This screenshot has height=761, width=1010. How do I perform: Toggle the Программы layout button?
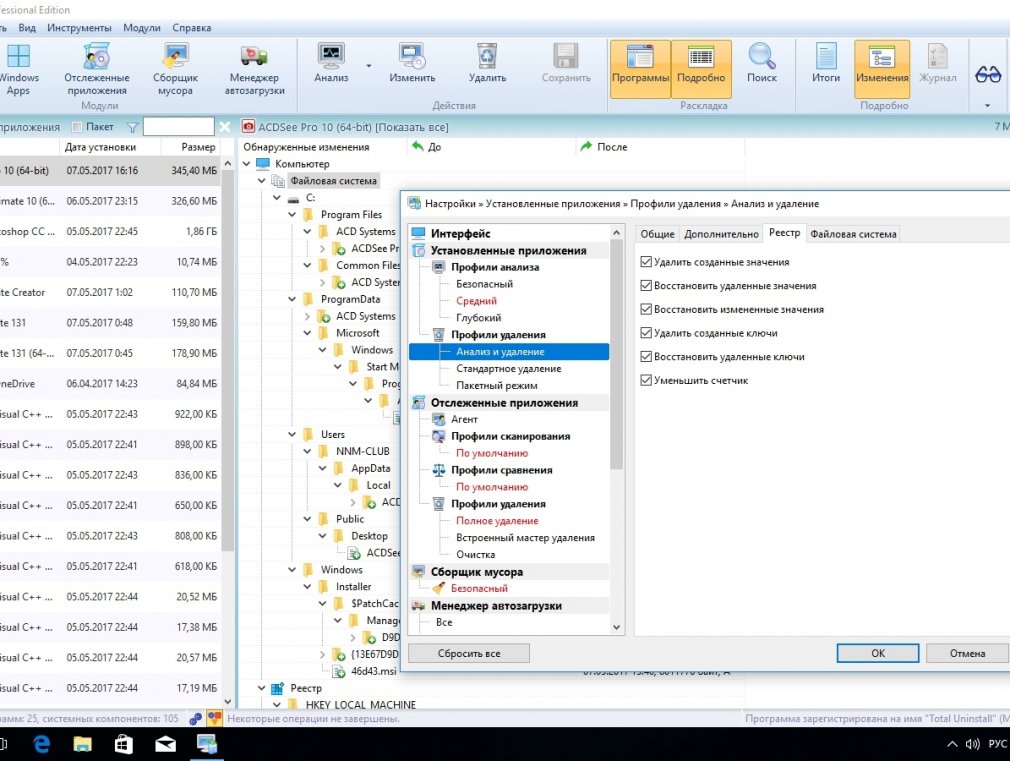640,68
